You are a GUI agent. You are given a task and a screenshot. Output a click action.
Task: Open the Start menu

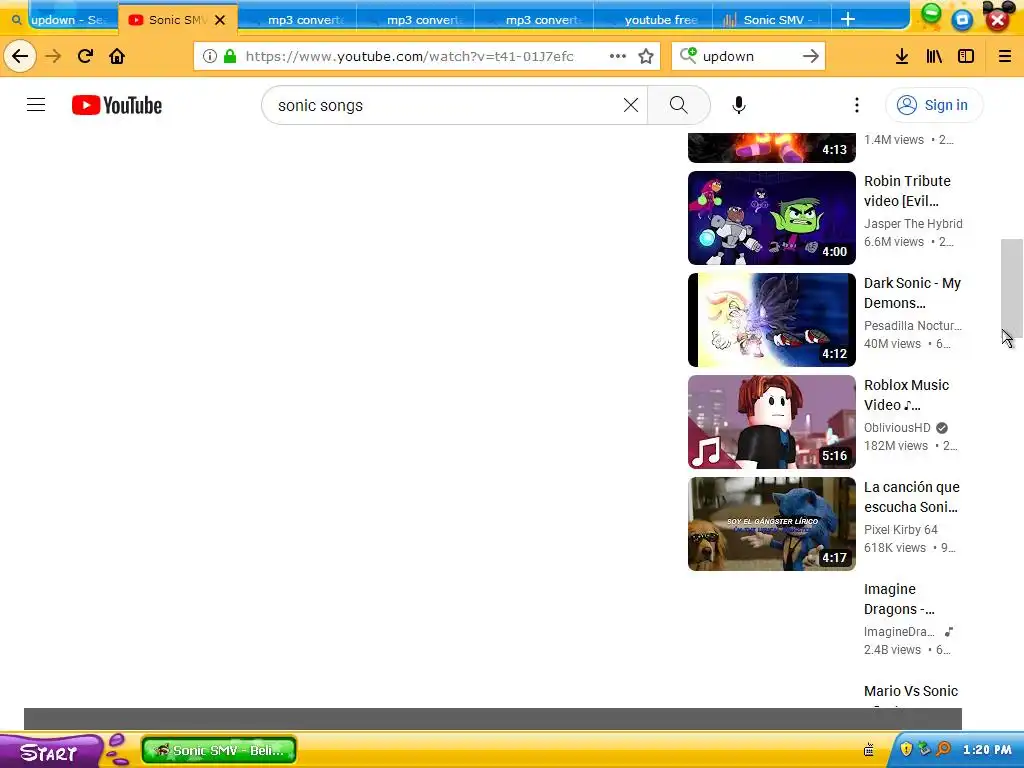pos(50,752)
